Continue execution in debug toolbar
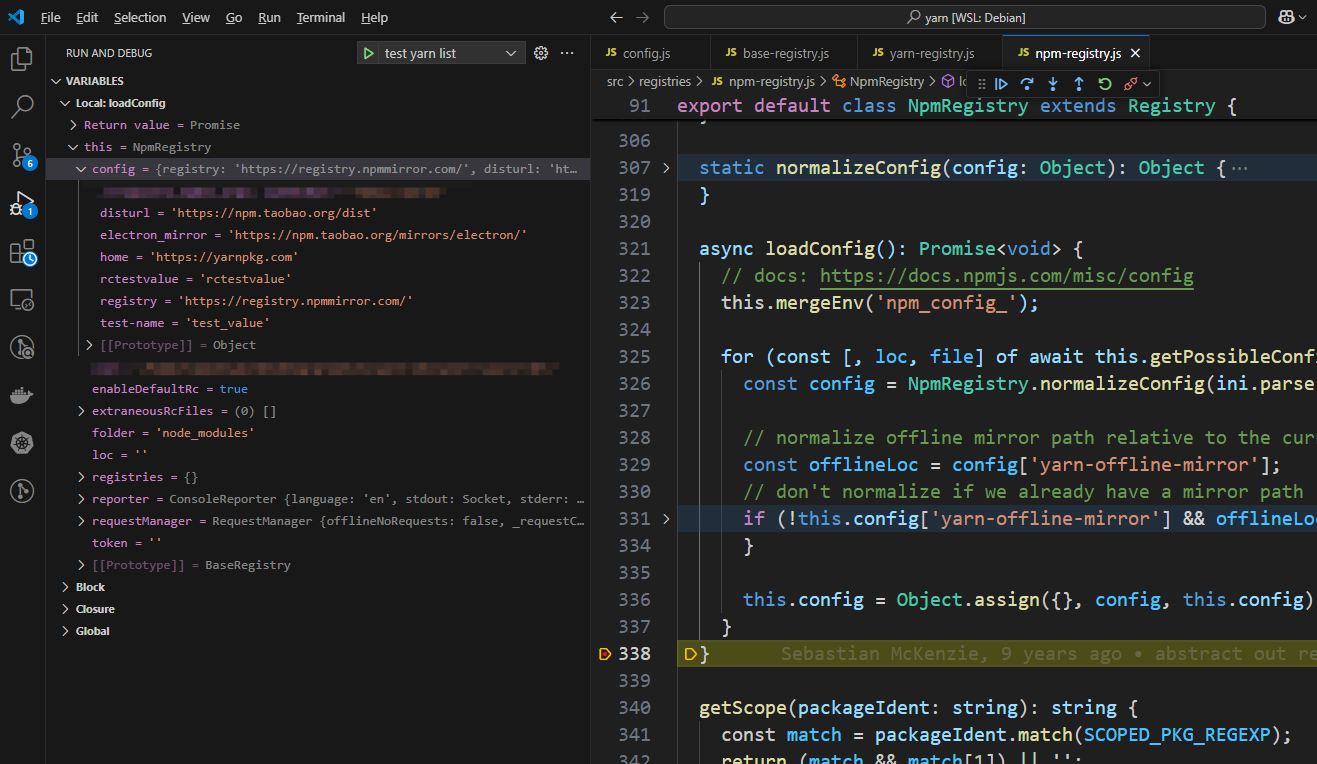The image size is (1317, 764). click(x=1001, y=84)
